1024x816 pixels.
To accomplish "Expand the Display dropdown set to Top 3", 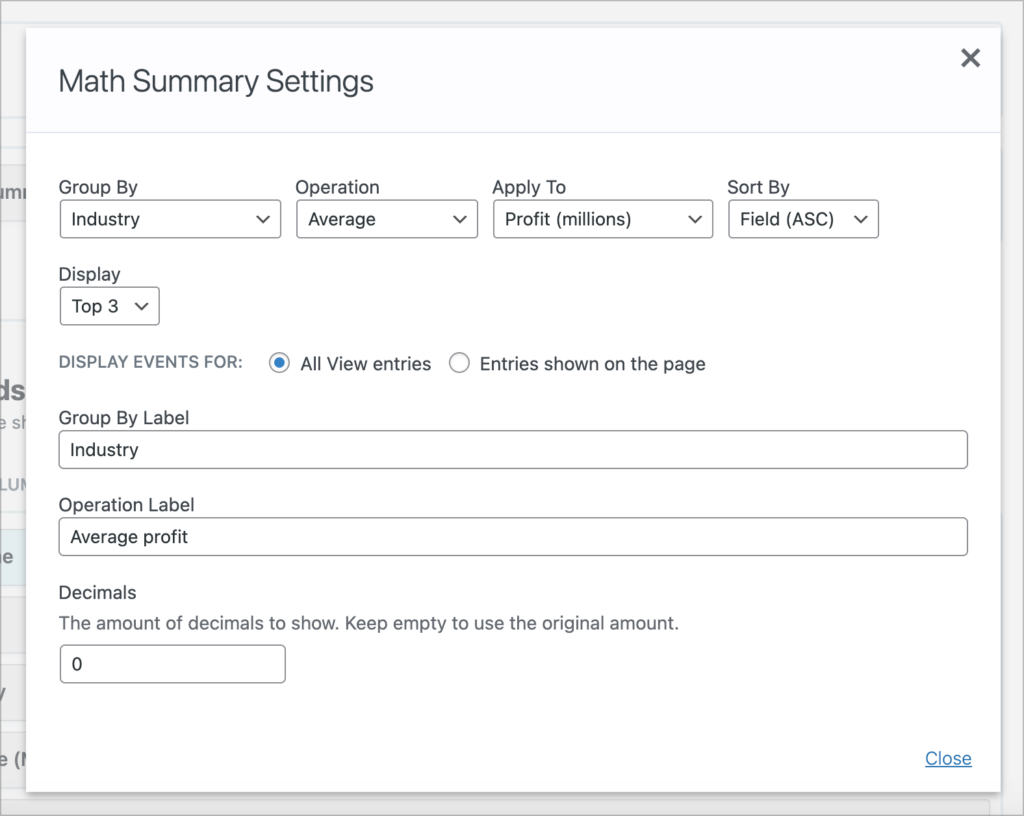I will [x=109, y=307].
